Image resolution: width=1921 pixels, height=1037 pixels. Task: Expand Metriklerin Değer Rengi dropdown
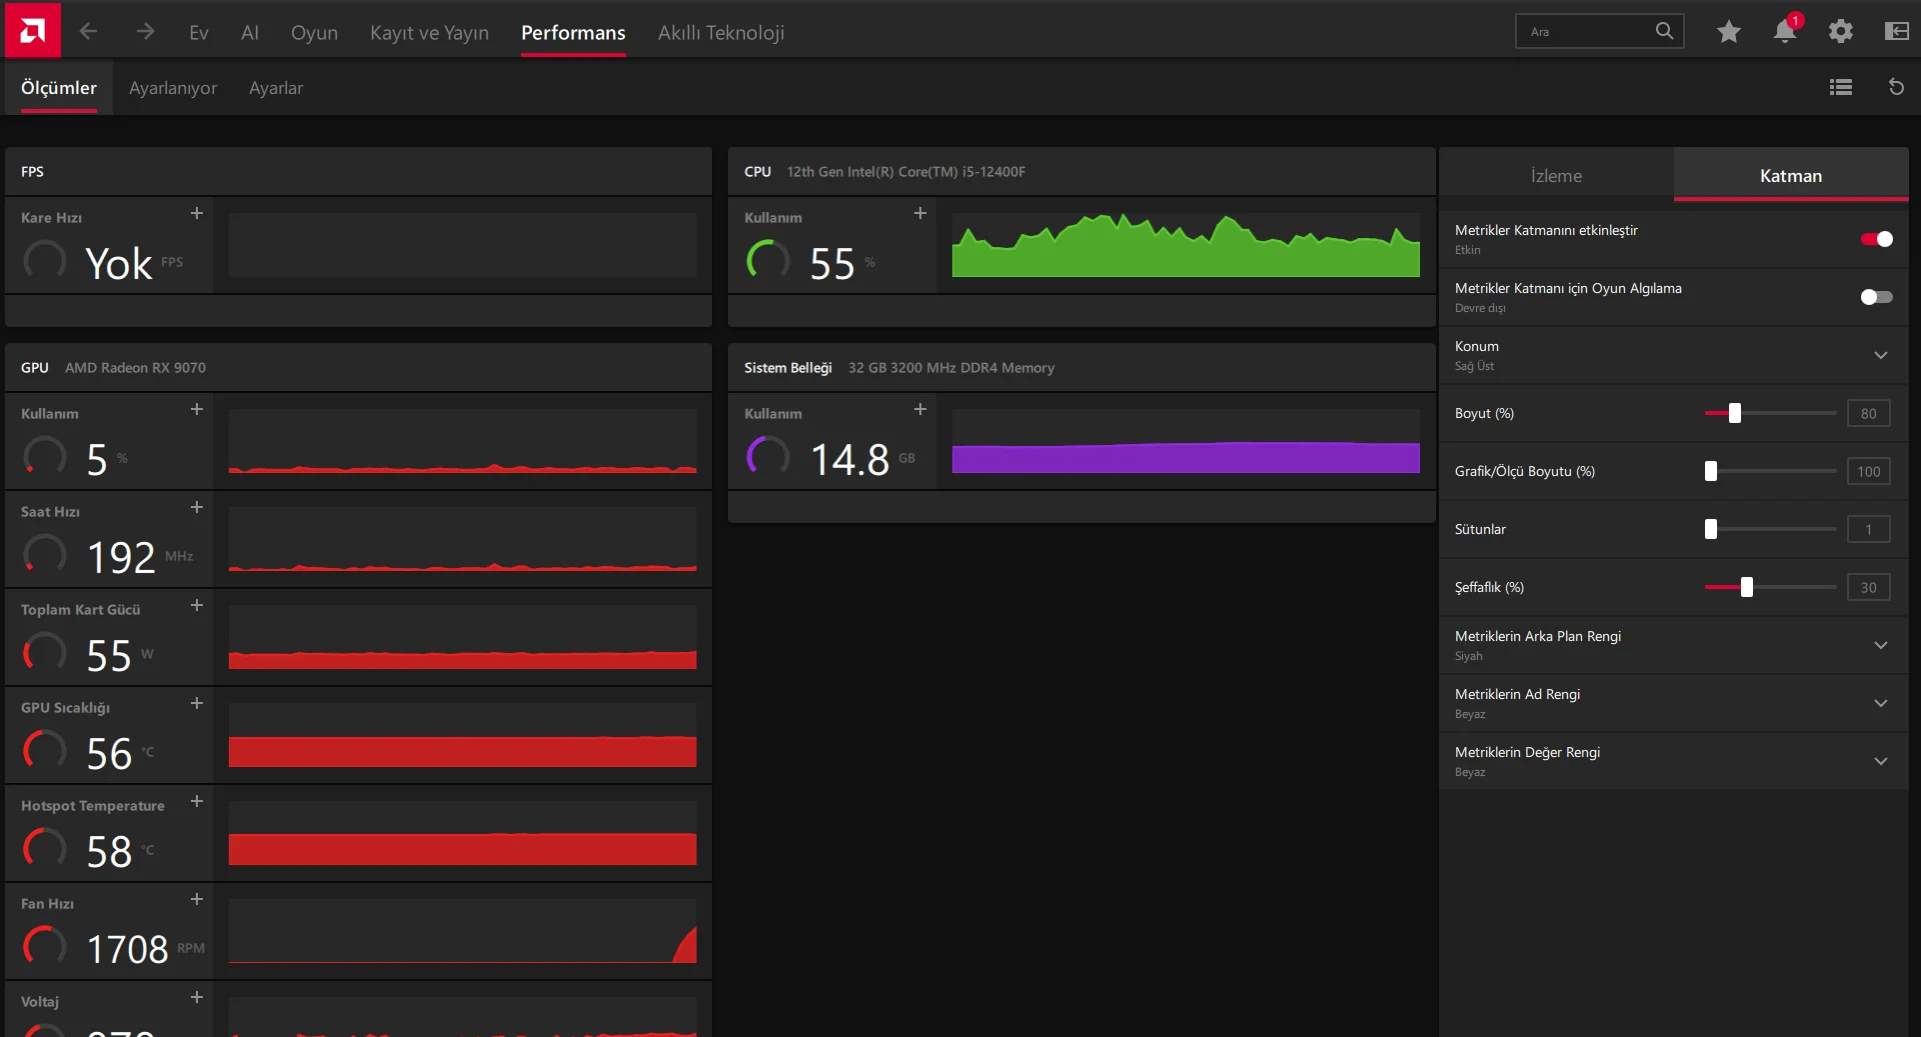point(1880,761)
